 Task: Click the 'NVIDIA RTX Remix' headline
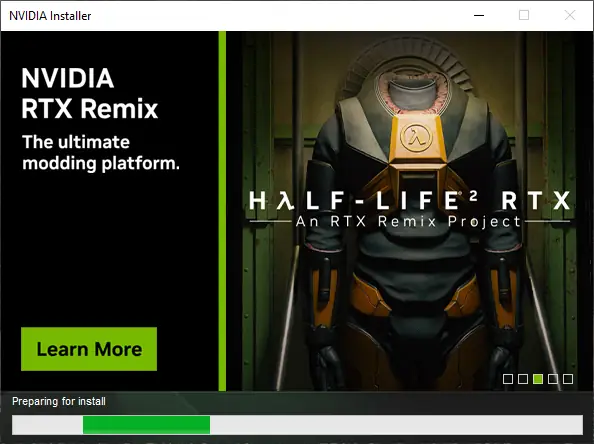pyautogui.click(x=89, y=93)
